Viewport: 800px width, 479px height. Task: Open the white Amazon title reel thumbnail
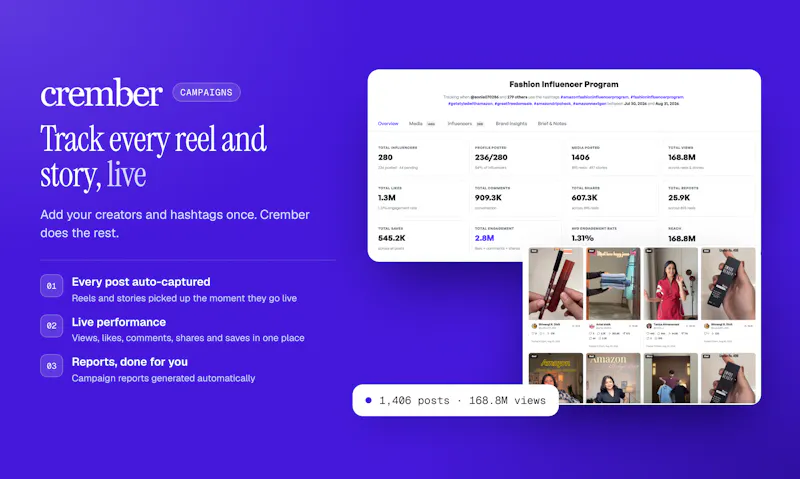pos(613,378)
